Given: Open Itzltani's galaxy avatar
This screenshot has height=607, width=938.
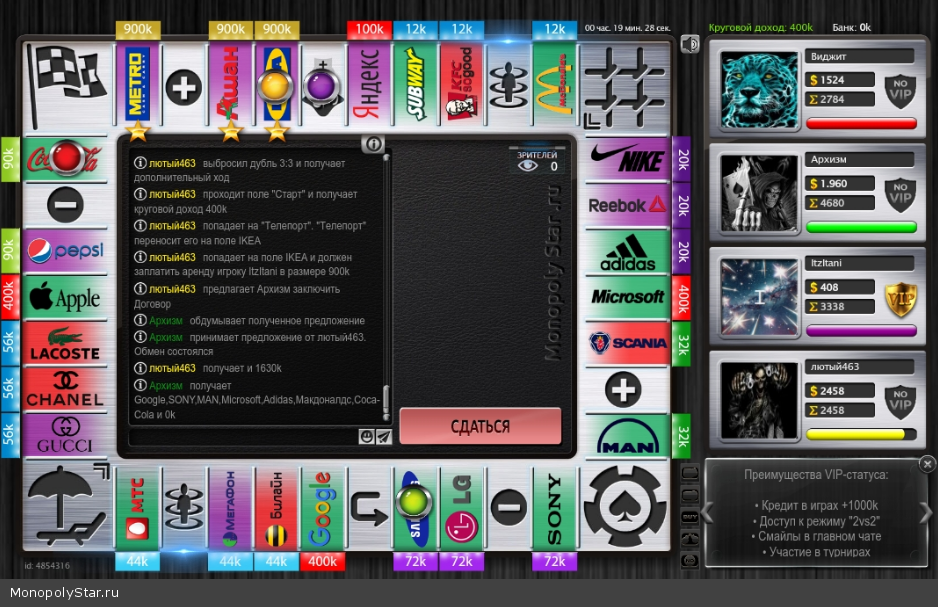Looking at the screenshot, I should 759,297.
